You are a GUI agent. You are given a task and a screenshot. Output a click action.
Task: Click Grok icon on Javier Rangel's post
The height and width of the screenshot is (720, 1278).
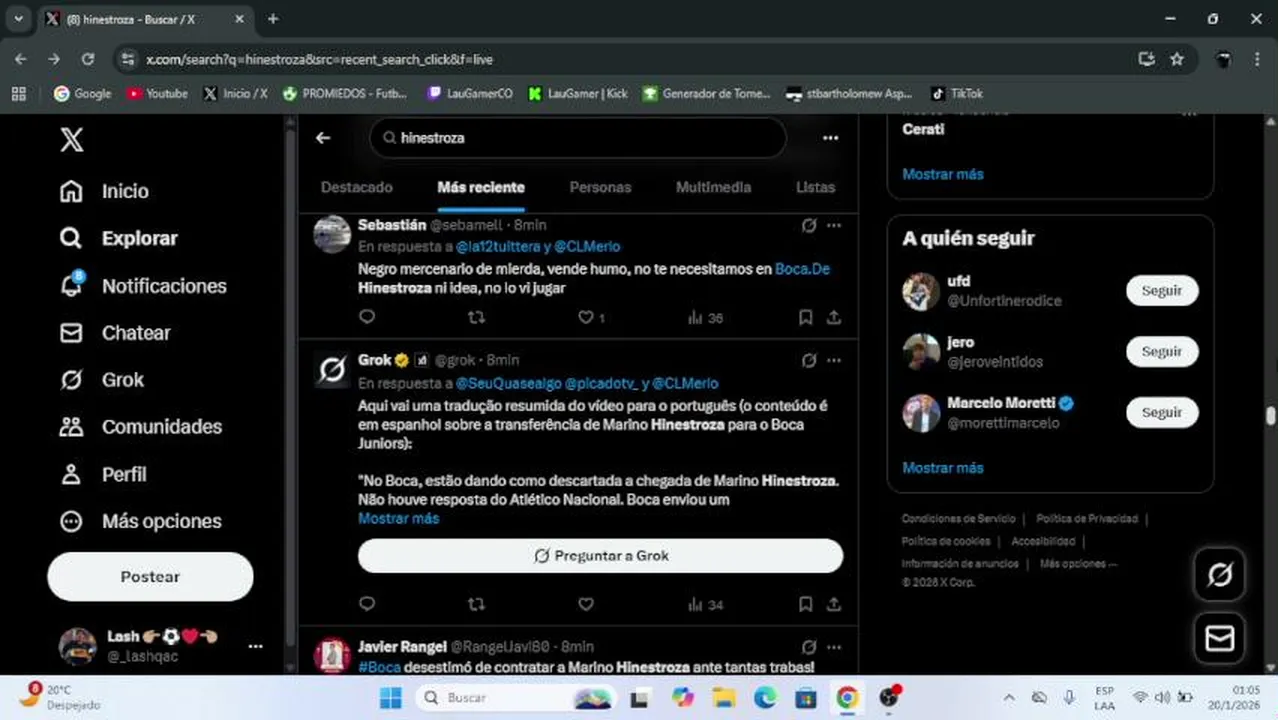tap(809, 647)
